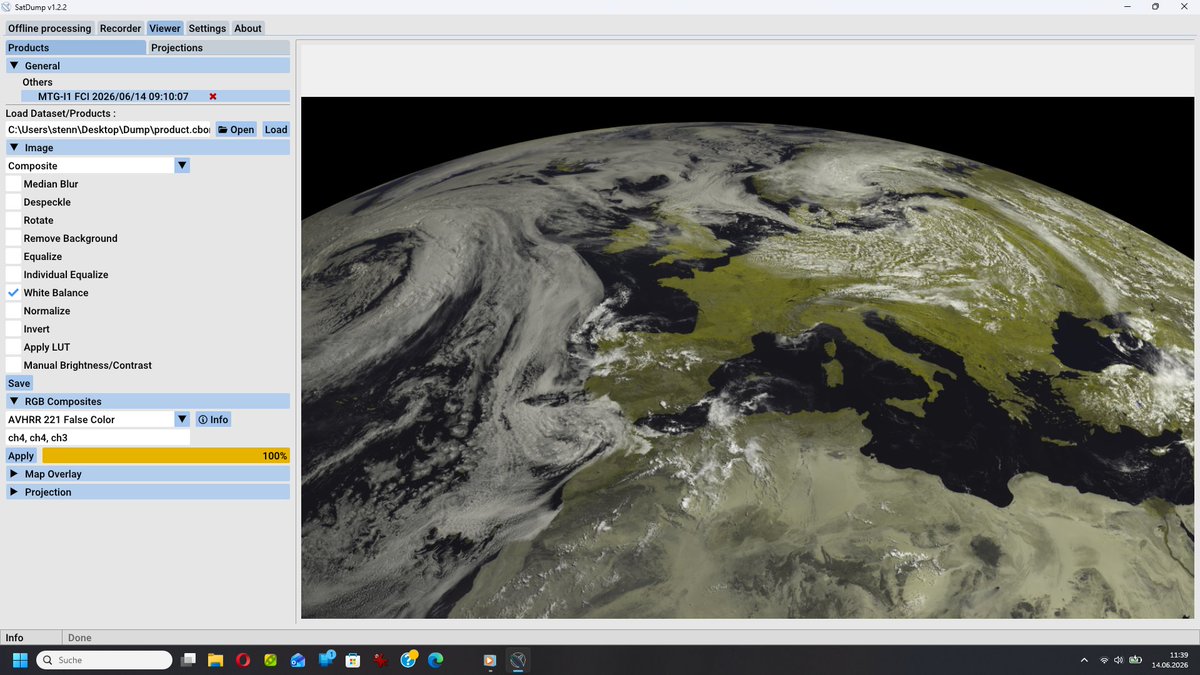The height and width of the screenshot is (675, 1200).
Task: Launch Microsoft Edge from the taskbar
Action: click(x=436, y=660)
